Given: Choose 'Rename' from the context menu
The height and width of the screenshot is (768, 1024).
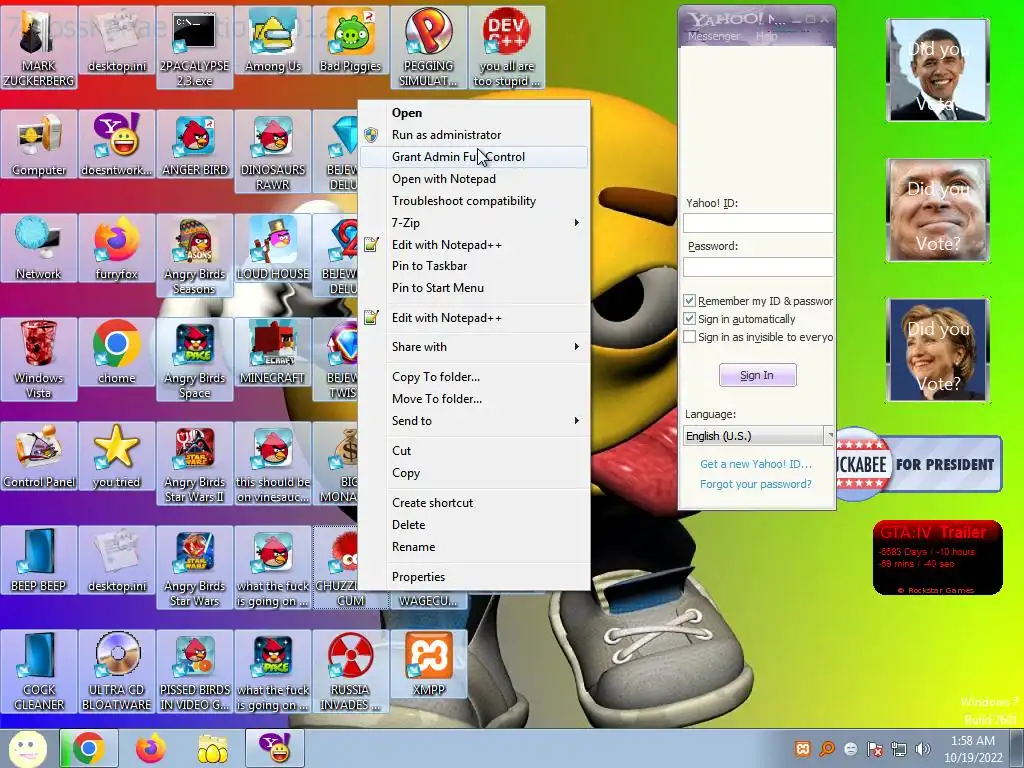Looking at the screenshot, I should pos(474,547).
